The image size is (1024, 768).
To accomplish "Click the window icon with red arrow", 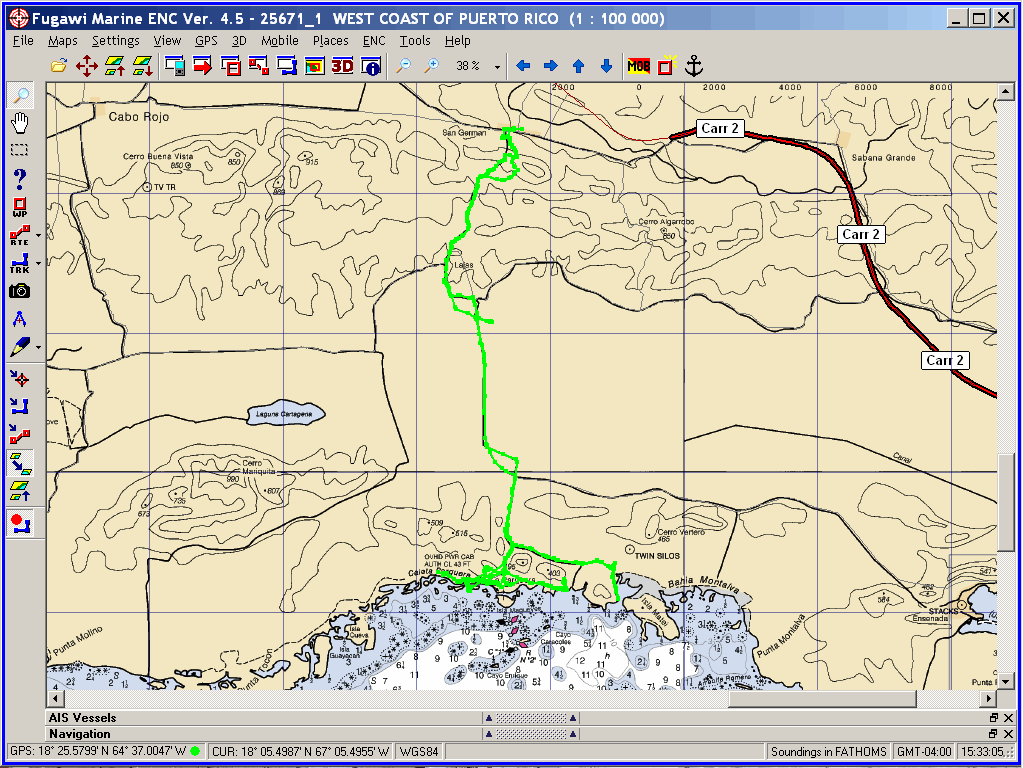I will [x=202, y=65].
